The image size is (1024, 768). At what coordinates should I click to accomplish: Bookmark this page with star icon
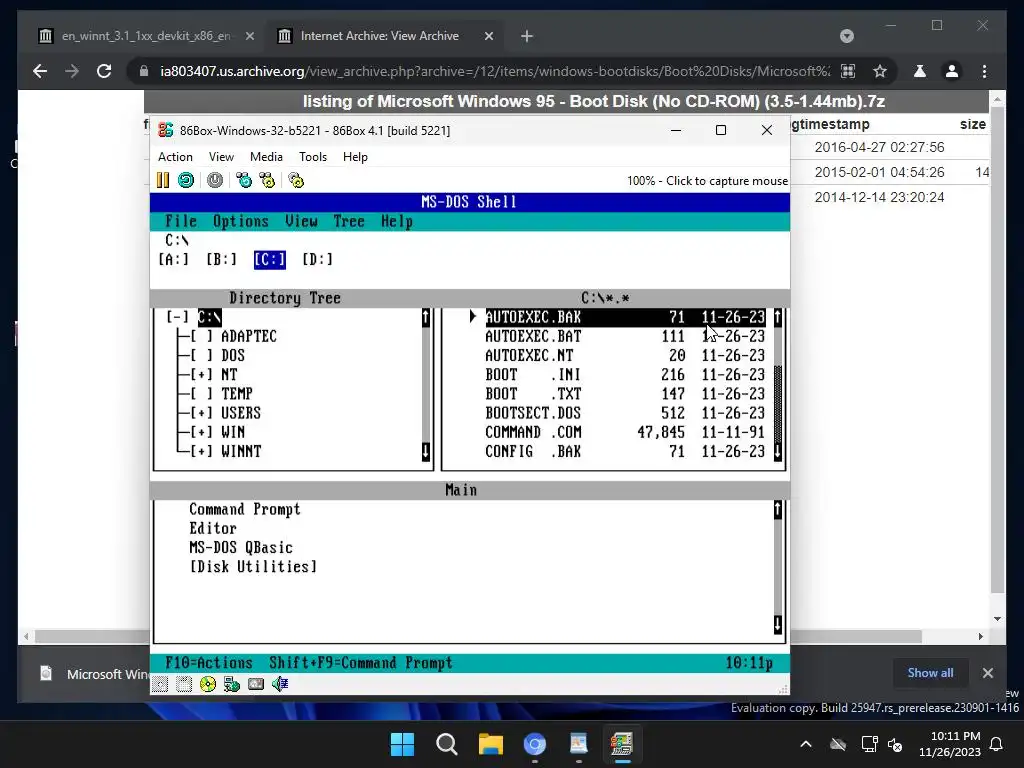(x=880, y=71)
